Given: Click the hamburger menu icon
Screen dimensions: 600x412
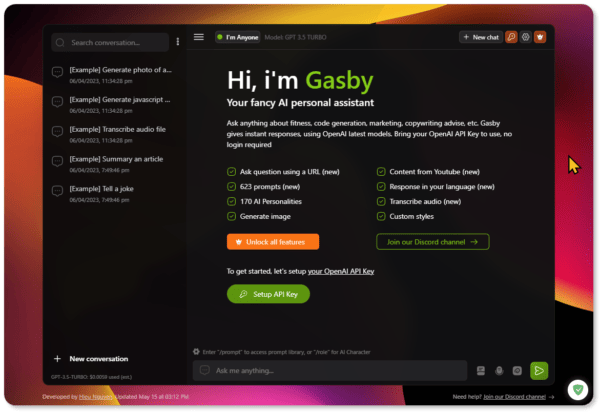Looking at the screenshot, I should click(x=198, y=37).
